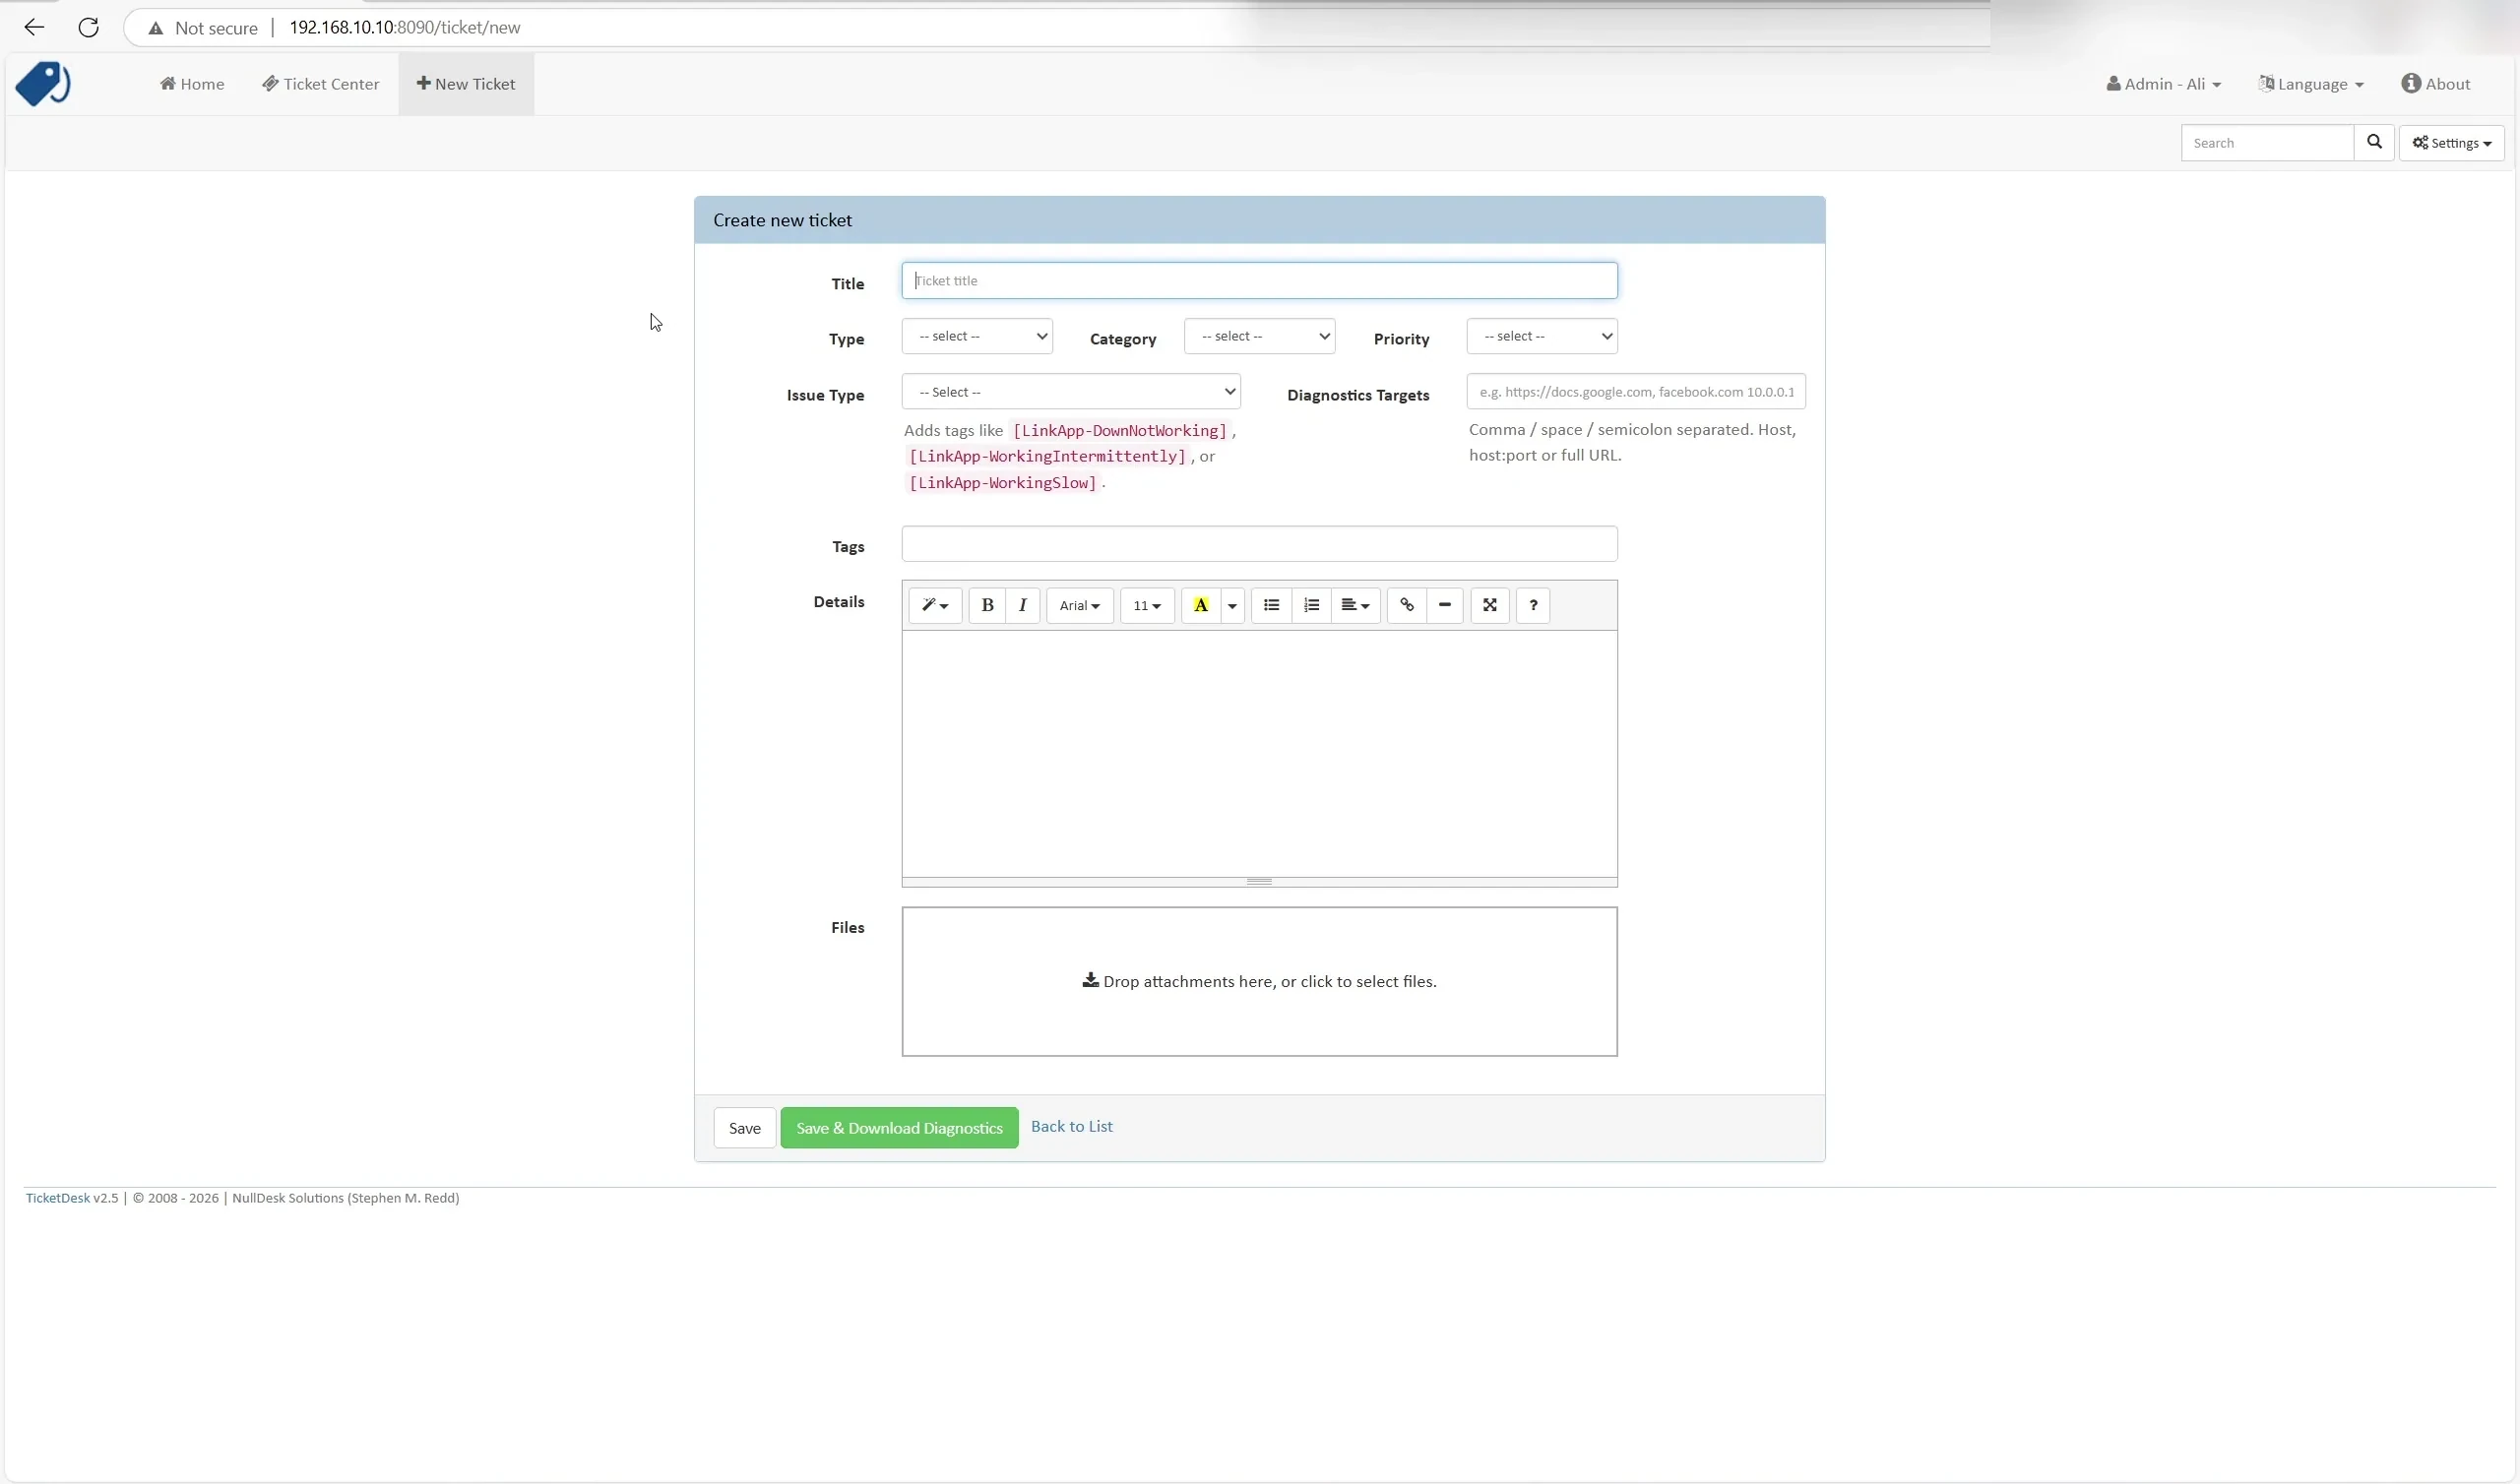Click the Details editor resize handle
The image size is (2520, 1484).
coord(1259,882)
